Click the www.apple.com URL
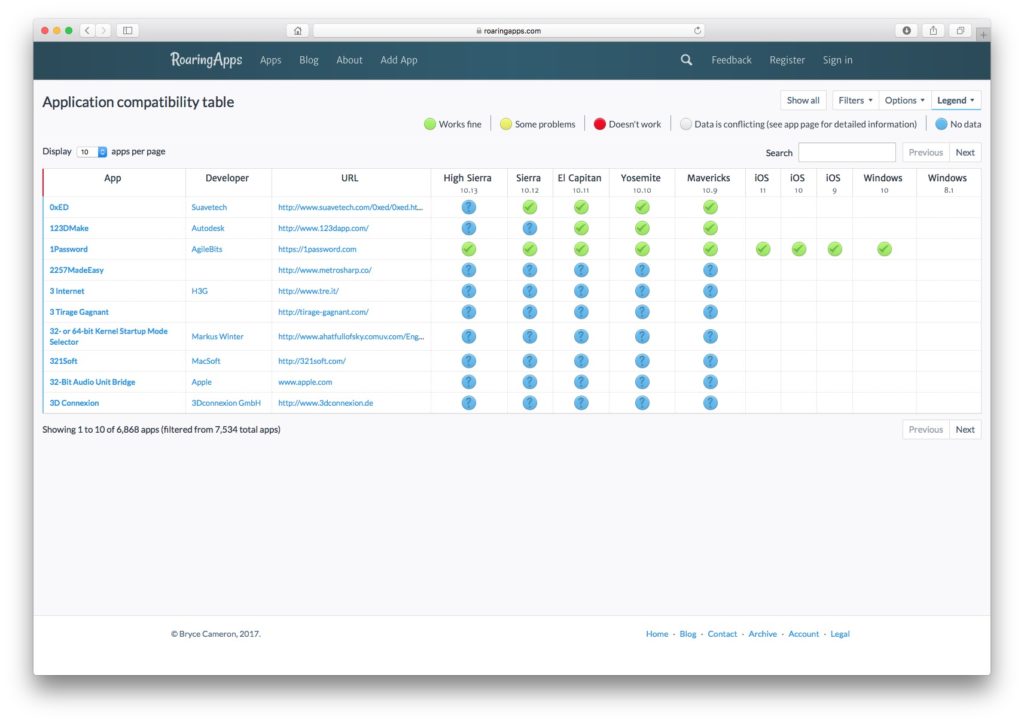Screen dimensions: 1024x723 (x=305, y=381)
